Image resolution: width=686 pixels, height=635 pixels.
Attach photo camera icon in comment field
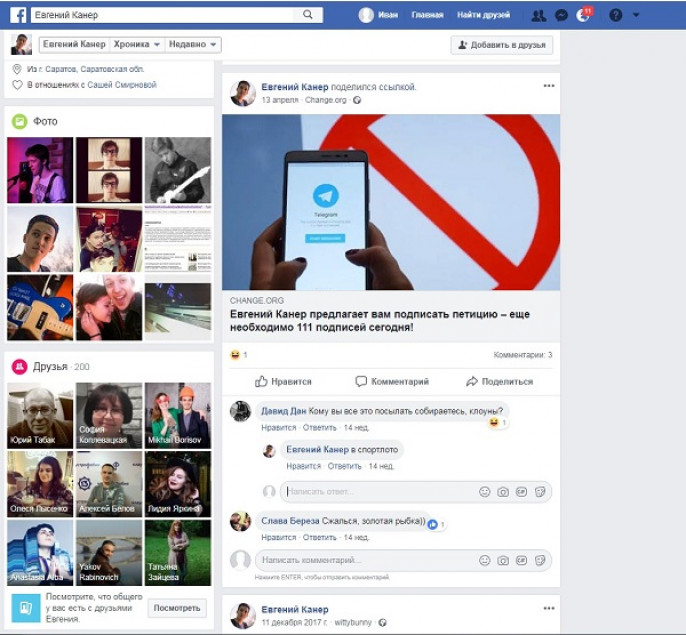tap(503, 560)
